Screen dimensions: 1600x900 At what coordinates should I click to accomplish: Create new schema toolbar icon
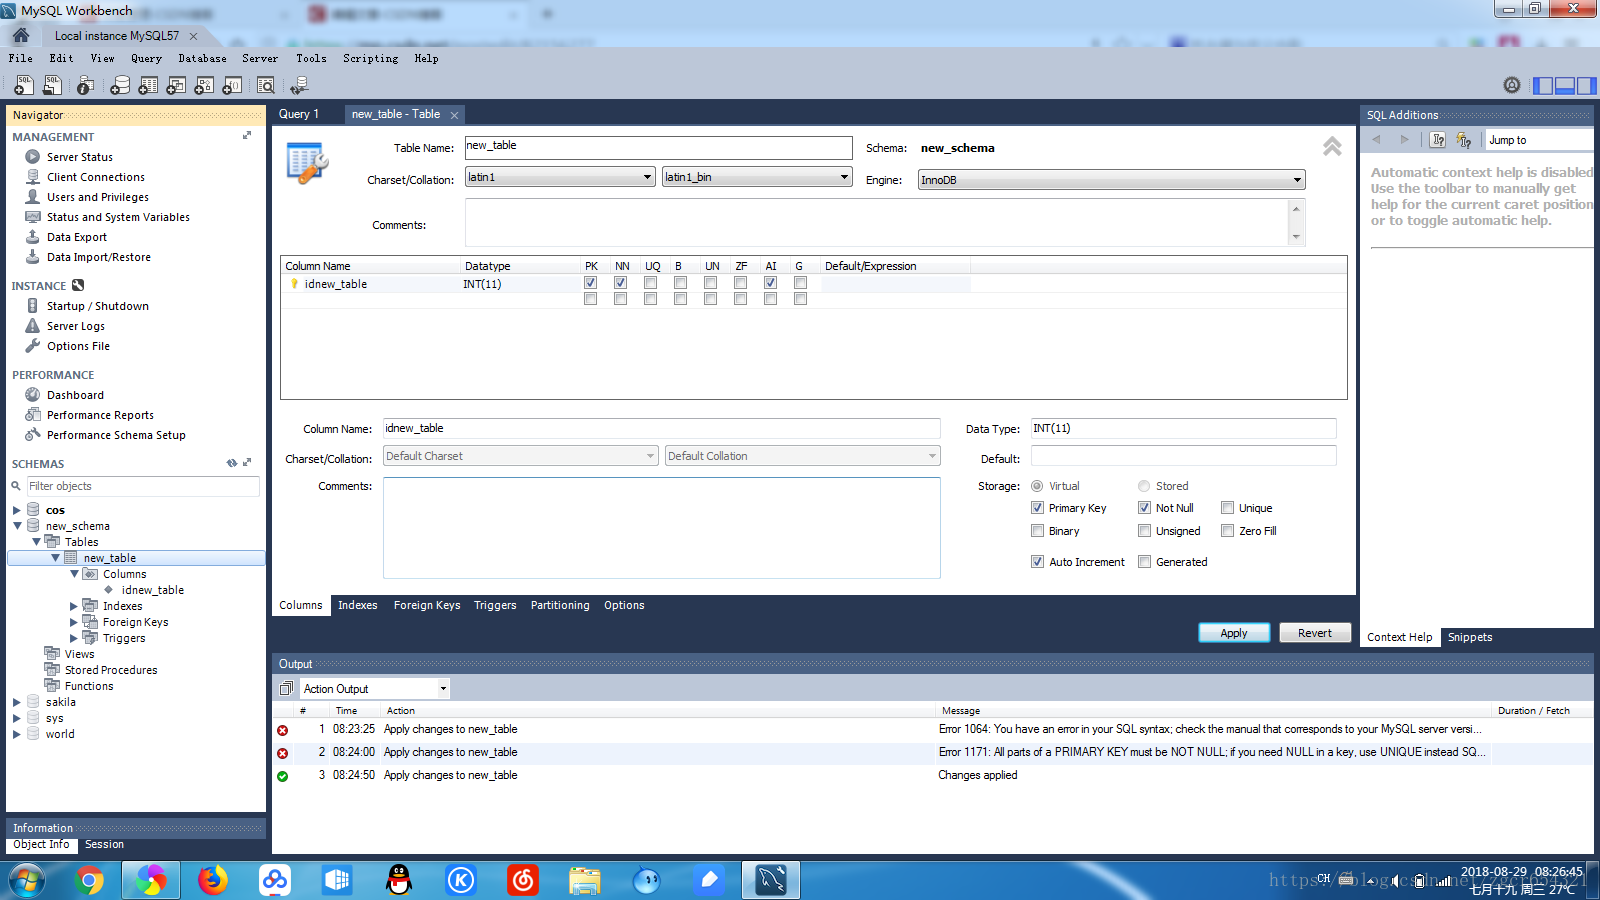pos(120,85)
